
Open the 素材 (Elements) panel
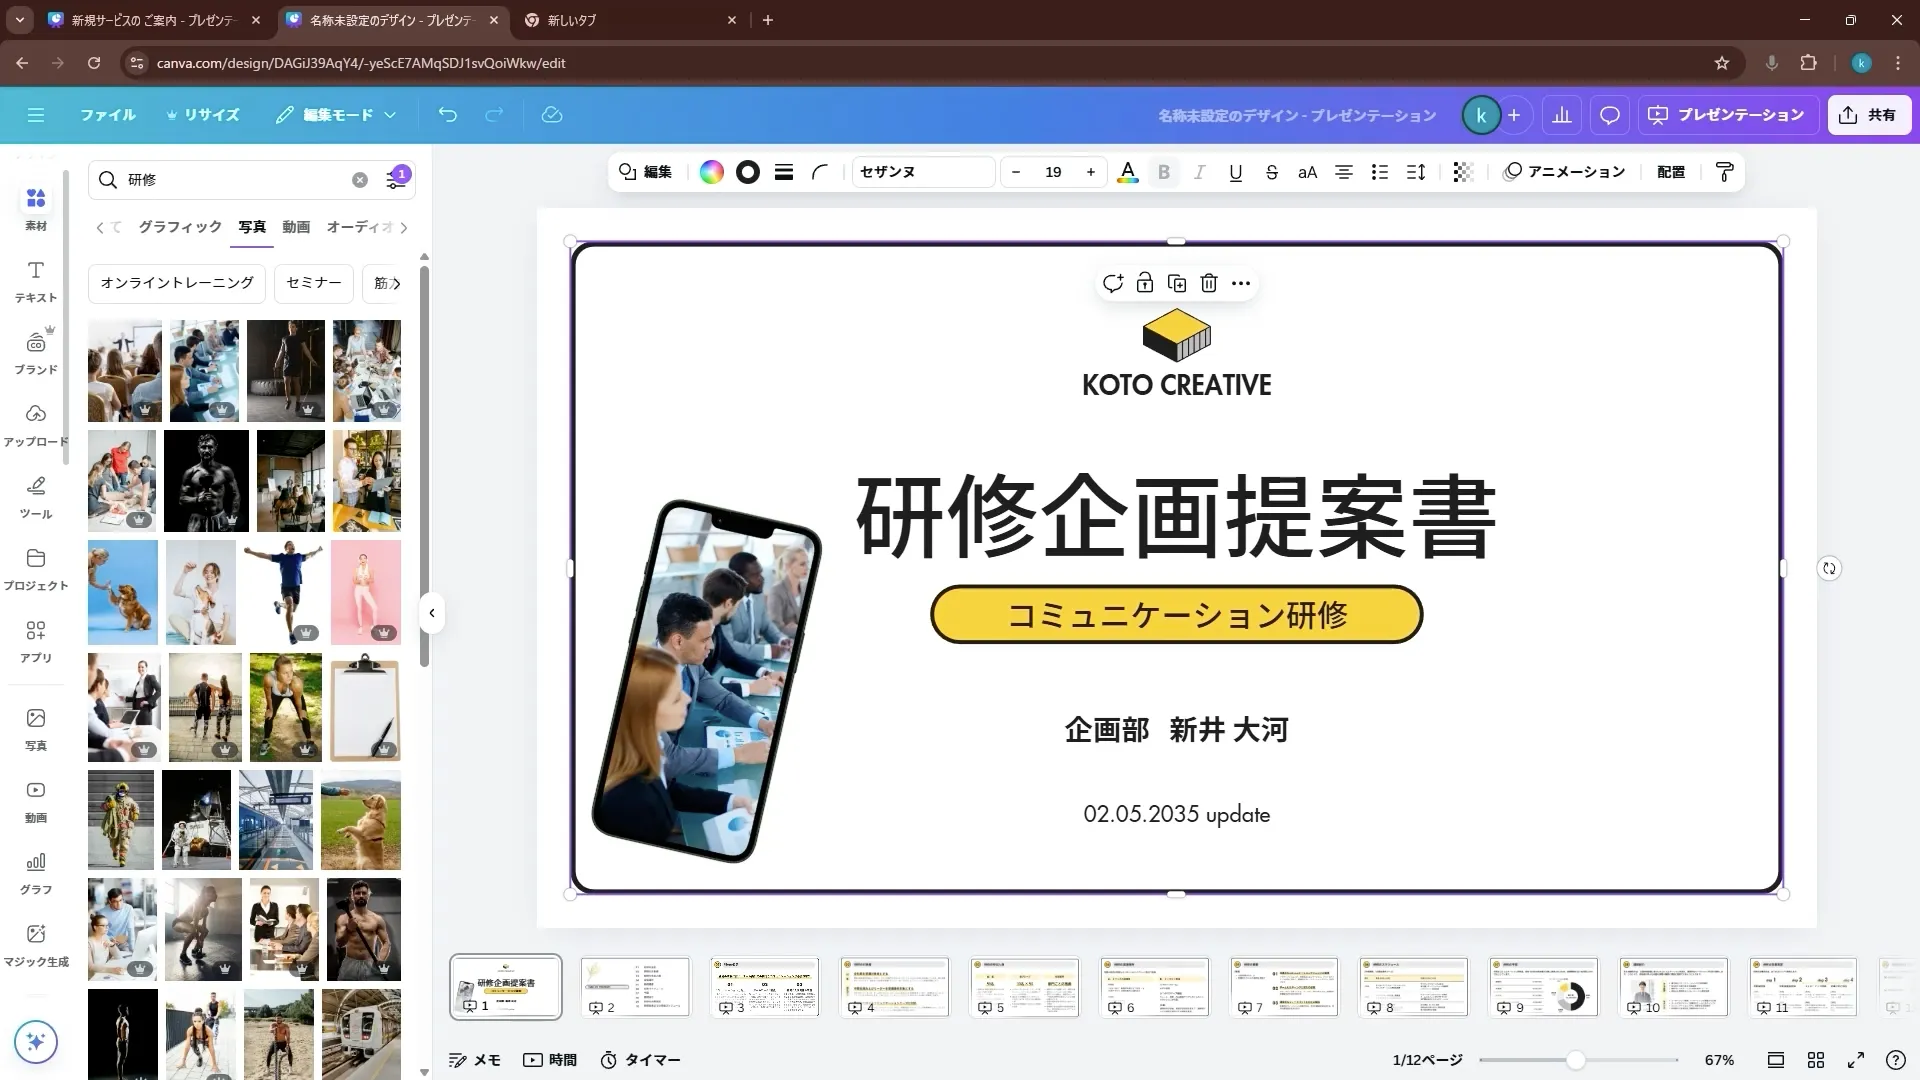click(x=35, y=208)
